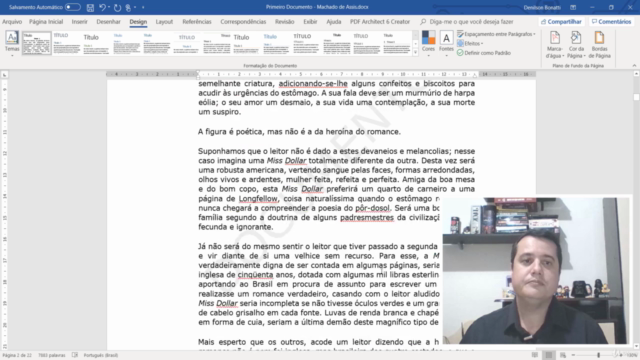
Task: Click the zoom out minus button
Action: [x=573, y=355]
